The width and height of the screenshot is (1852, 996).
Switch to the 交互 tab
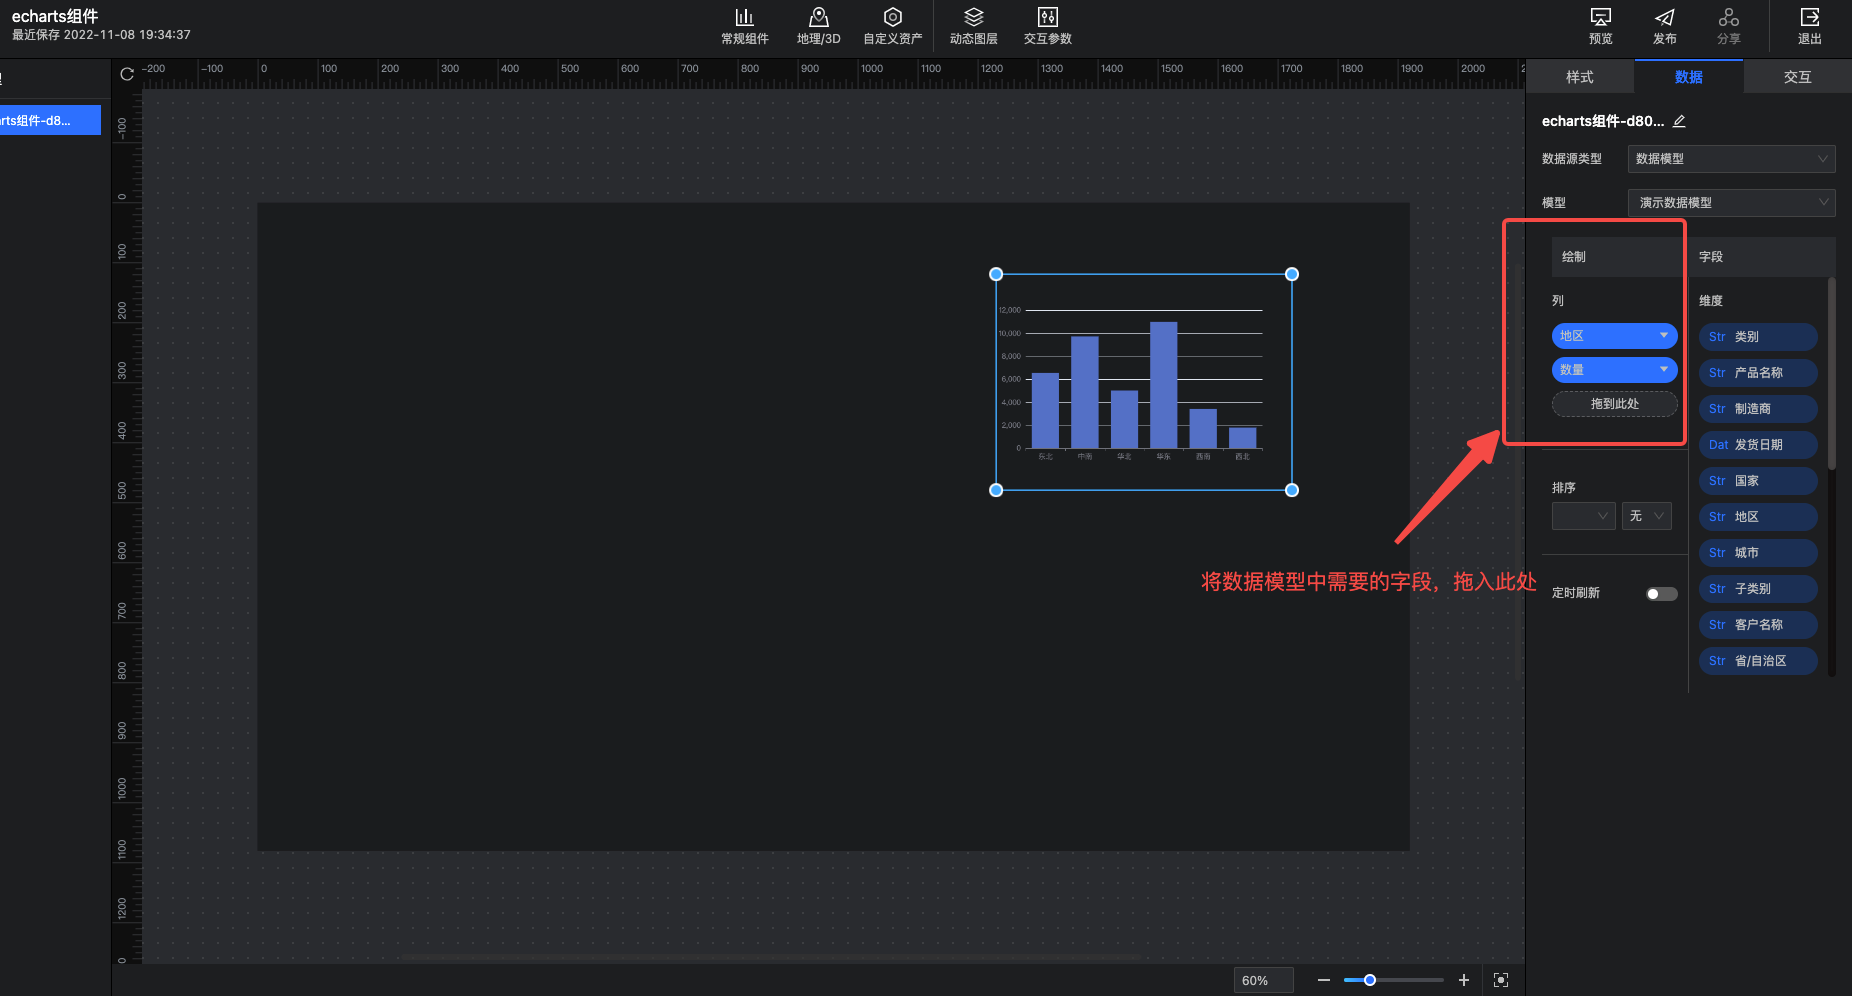tap(1797, 77)
